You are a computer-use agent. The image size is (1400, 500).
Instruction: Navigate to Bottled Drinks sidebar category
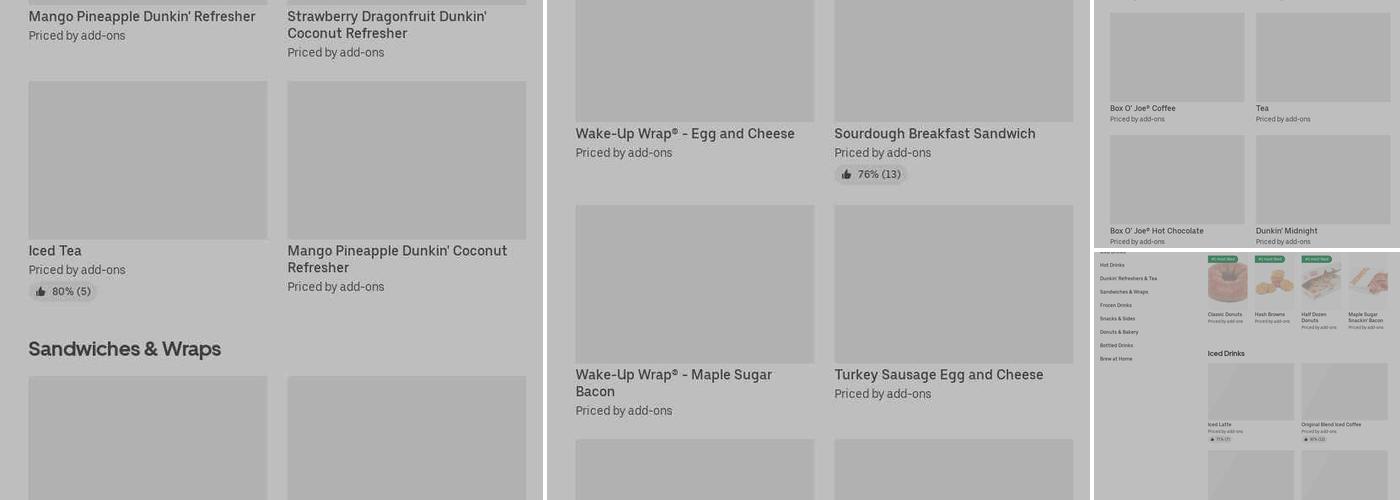coord(1117,345)
